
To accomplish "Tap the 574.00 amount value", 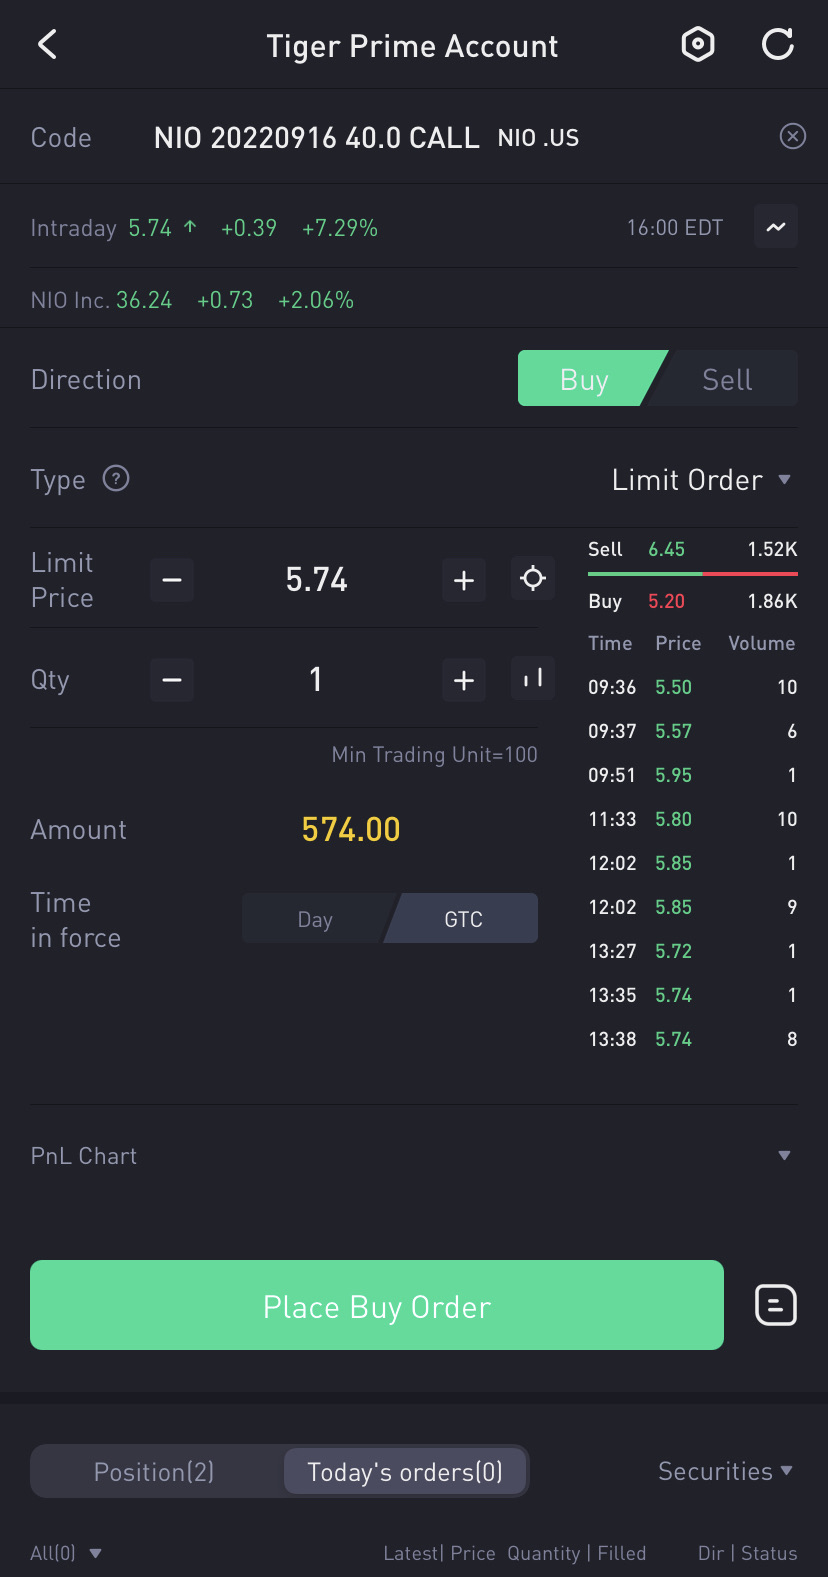I will point(351,829).
